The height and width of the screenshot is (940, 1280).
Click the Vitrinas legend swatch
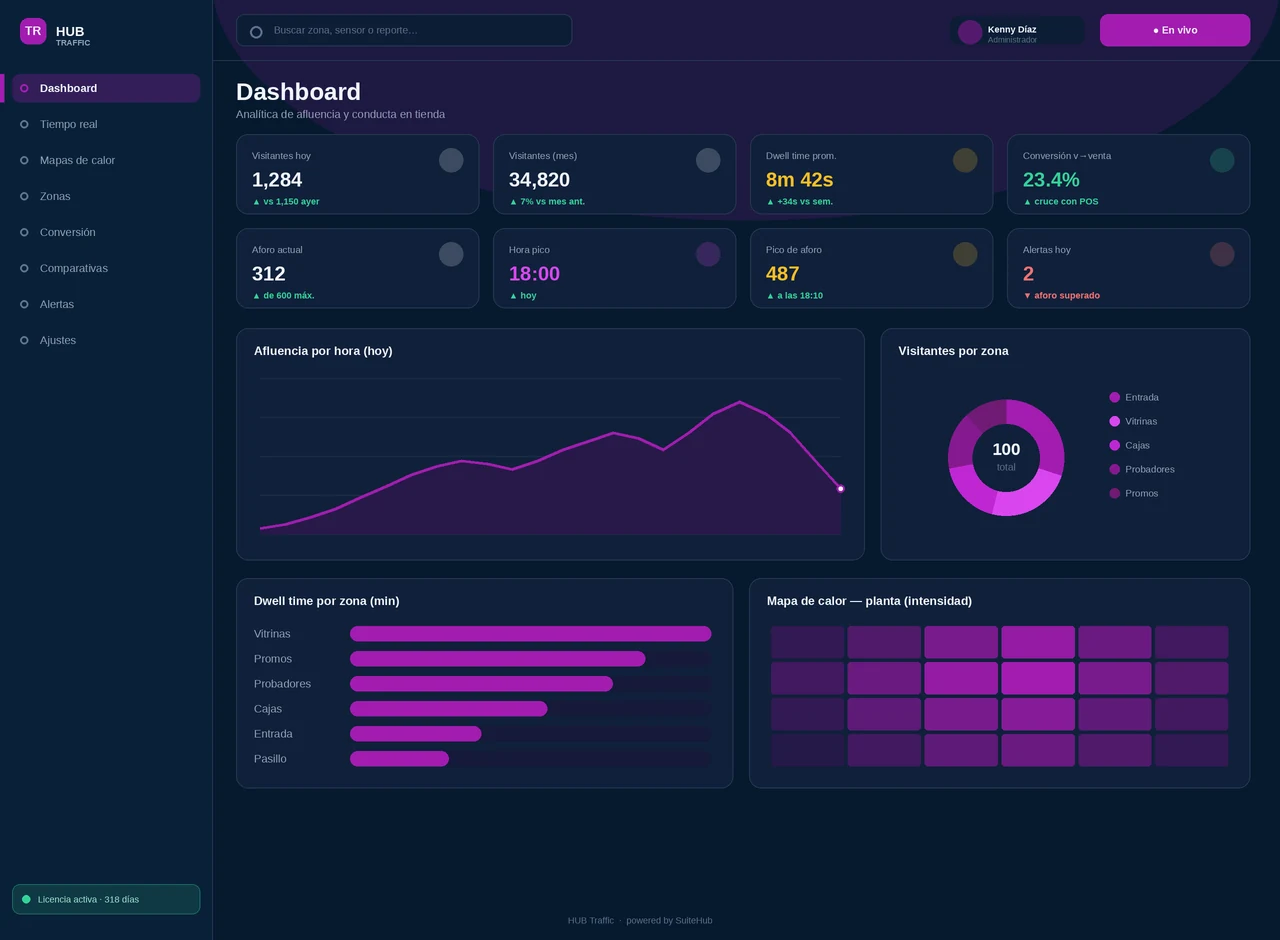point(1115,421)
